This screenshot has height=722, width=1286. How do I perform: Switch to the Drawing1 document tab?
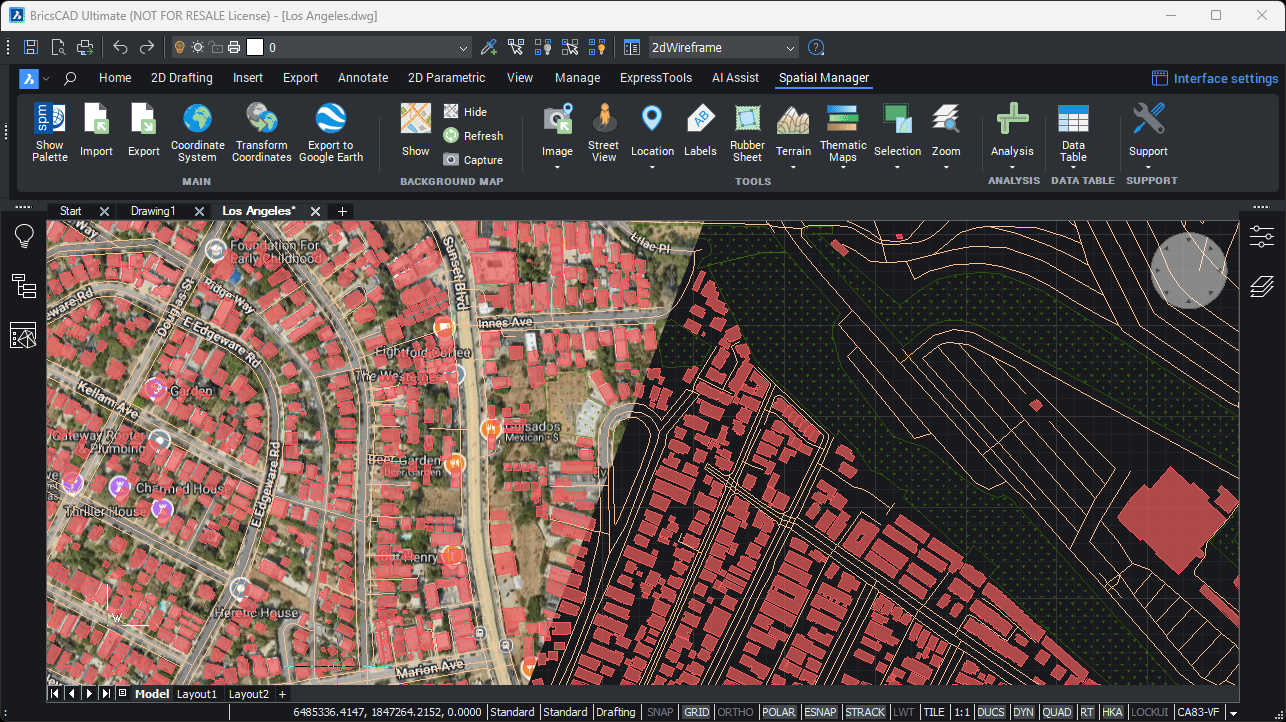click(153, 211)
